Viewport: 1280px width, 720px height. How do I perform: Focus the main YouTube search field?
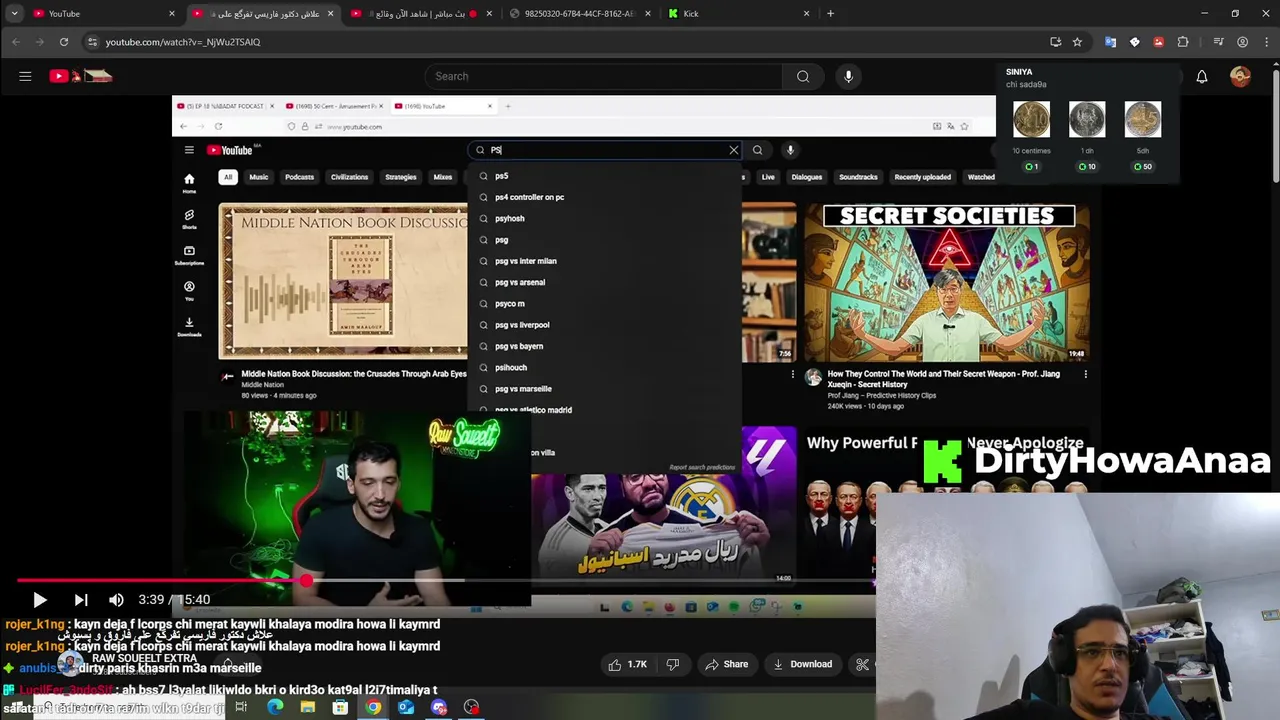[x=603, y=76]
